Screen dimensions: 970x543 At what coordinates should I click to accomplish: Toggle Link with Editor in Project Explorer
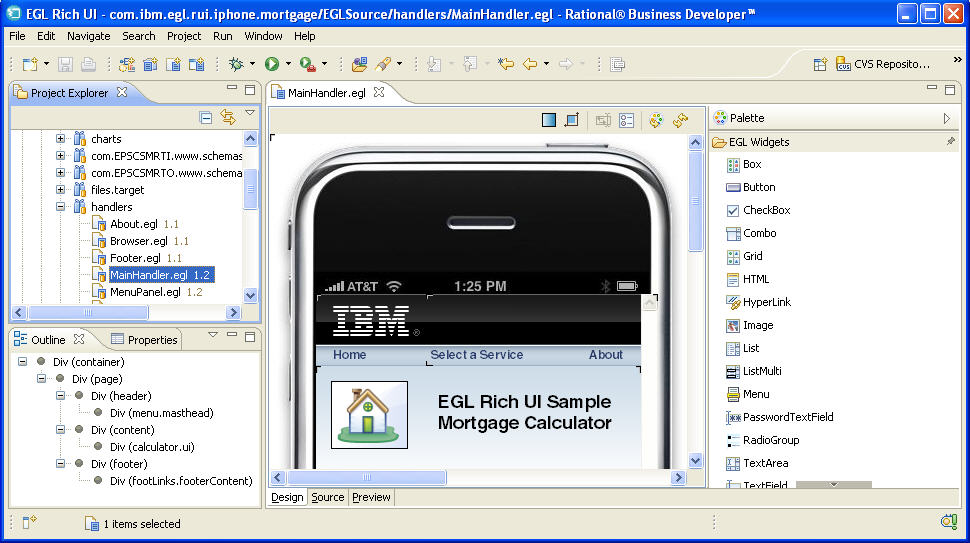coord(228,117)
